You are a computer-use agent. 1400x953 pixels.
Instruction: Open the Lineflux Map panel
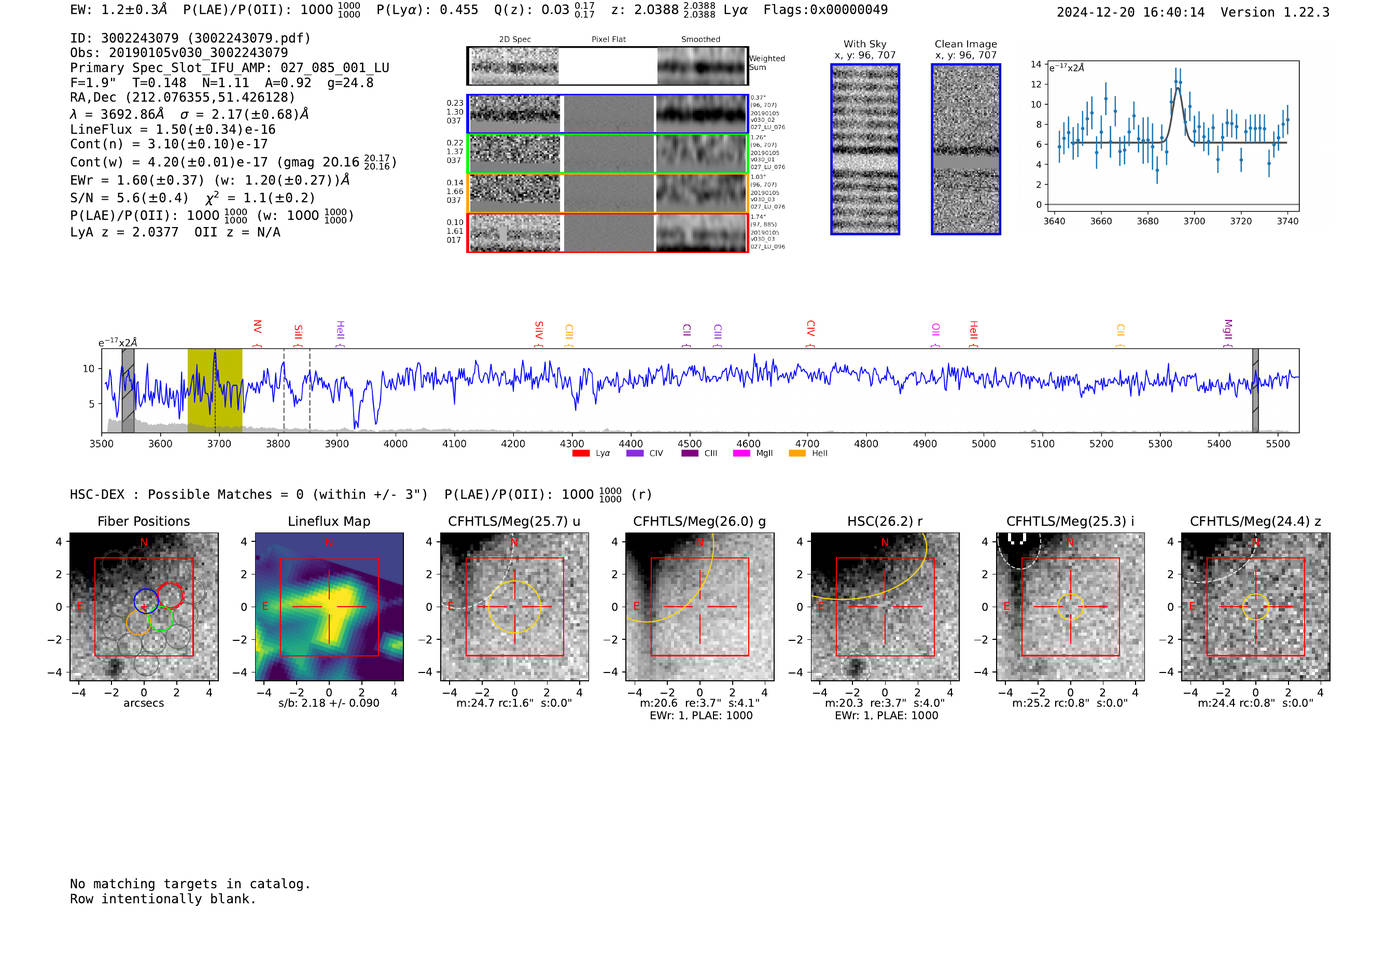(x=329, y=607)
